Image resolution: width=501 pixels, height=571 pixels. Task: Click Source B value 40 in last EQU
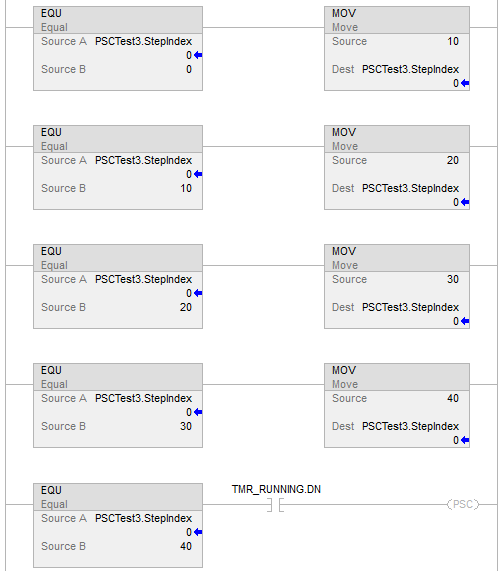(x=186, y=546)
